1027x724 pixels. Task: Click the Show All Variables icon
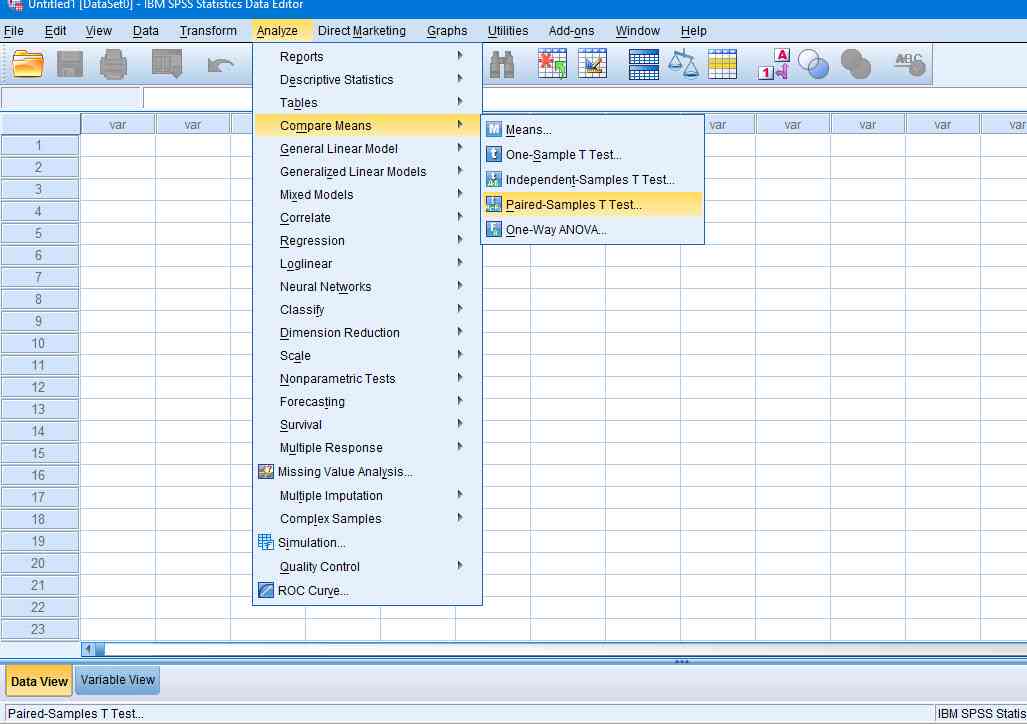[x=855, y=64]
